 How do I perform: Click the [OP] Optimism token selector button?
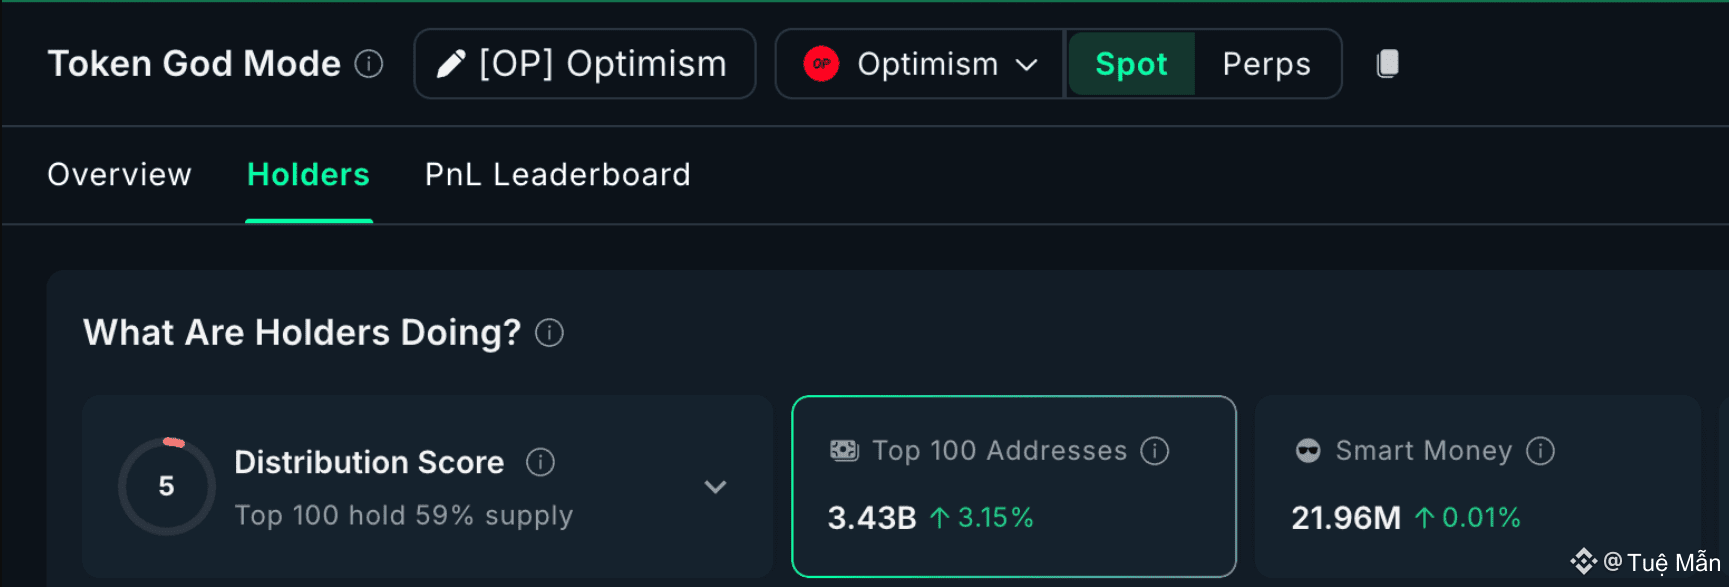click(585, 64)
